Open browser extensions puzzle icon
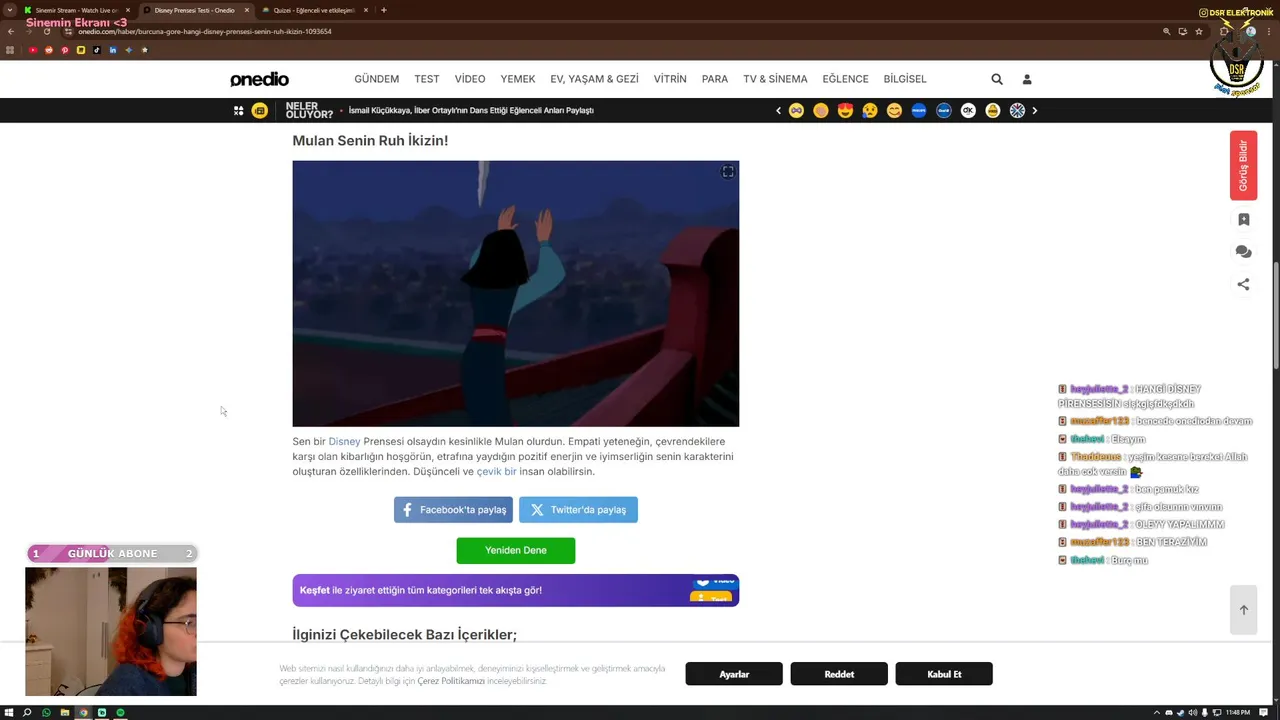This screenshot has height=720, width=1280. tap(1224, 31)
